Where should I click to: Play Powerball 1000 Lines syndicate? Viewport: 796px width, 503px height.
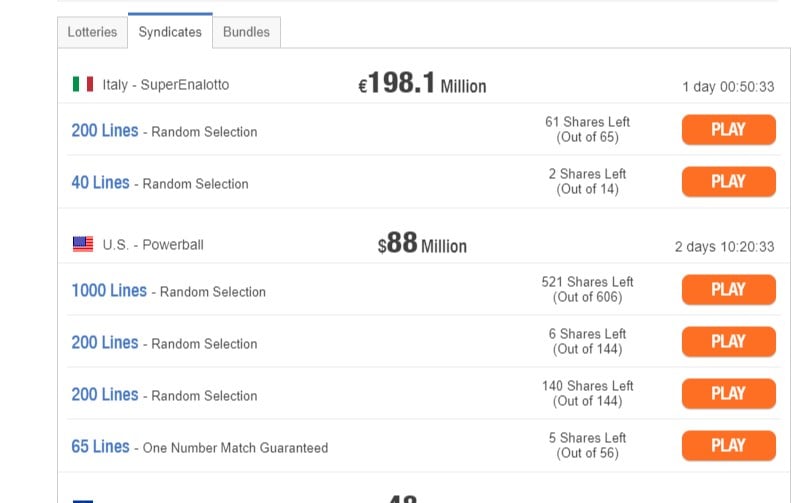coord(728,289)
